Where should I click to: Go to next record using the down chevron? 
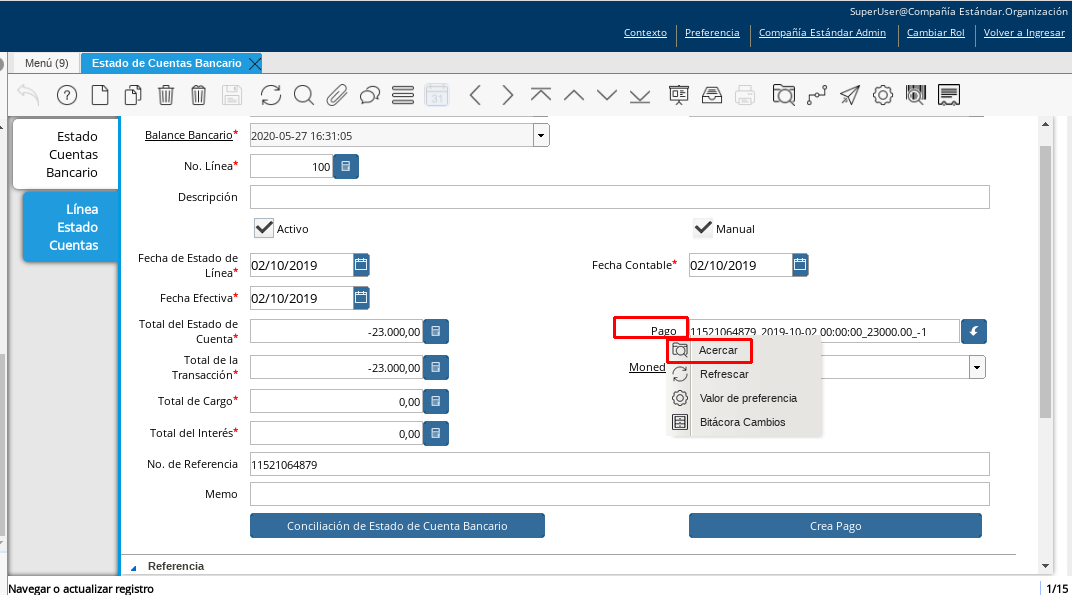tap(607, 95)
